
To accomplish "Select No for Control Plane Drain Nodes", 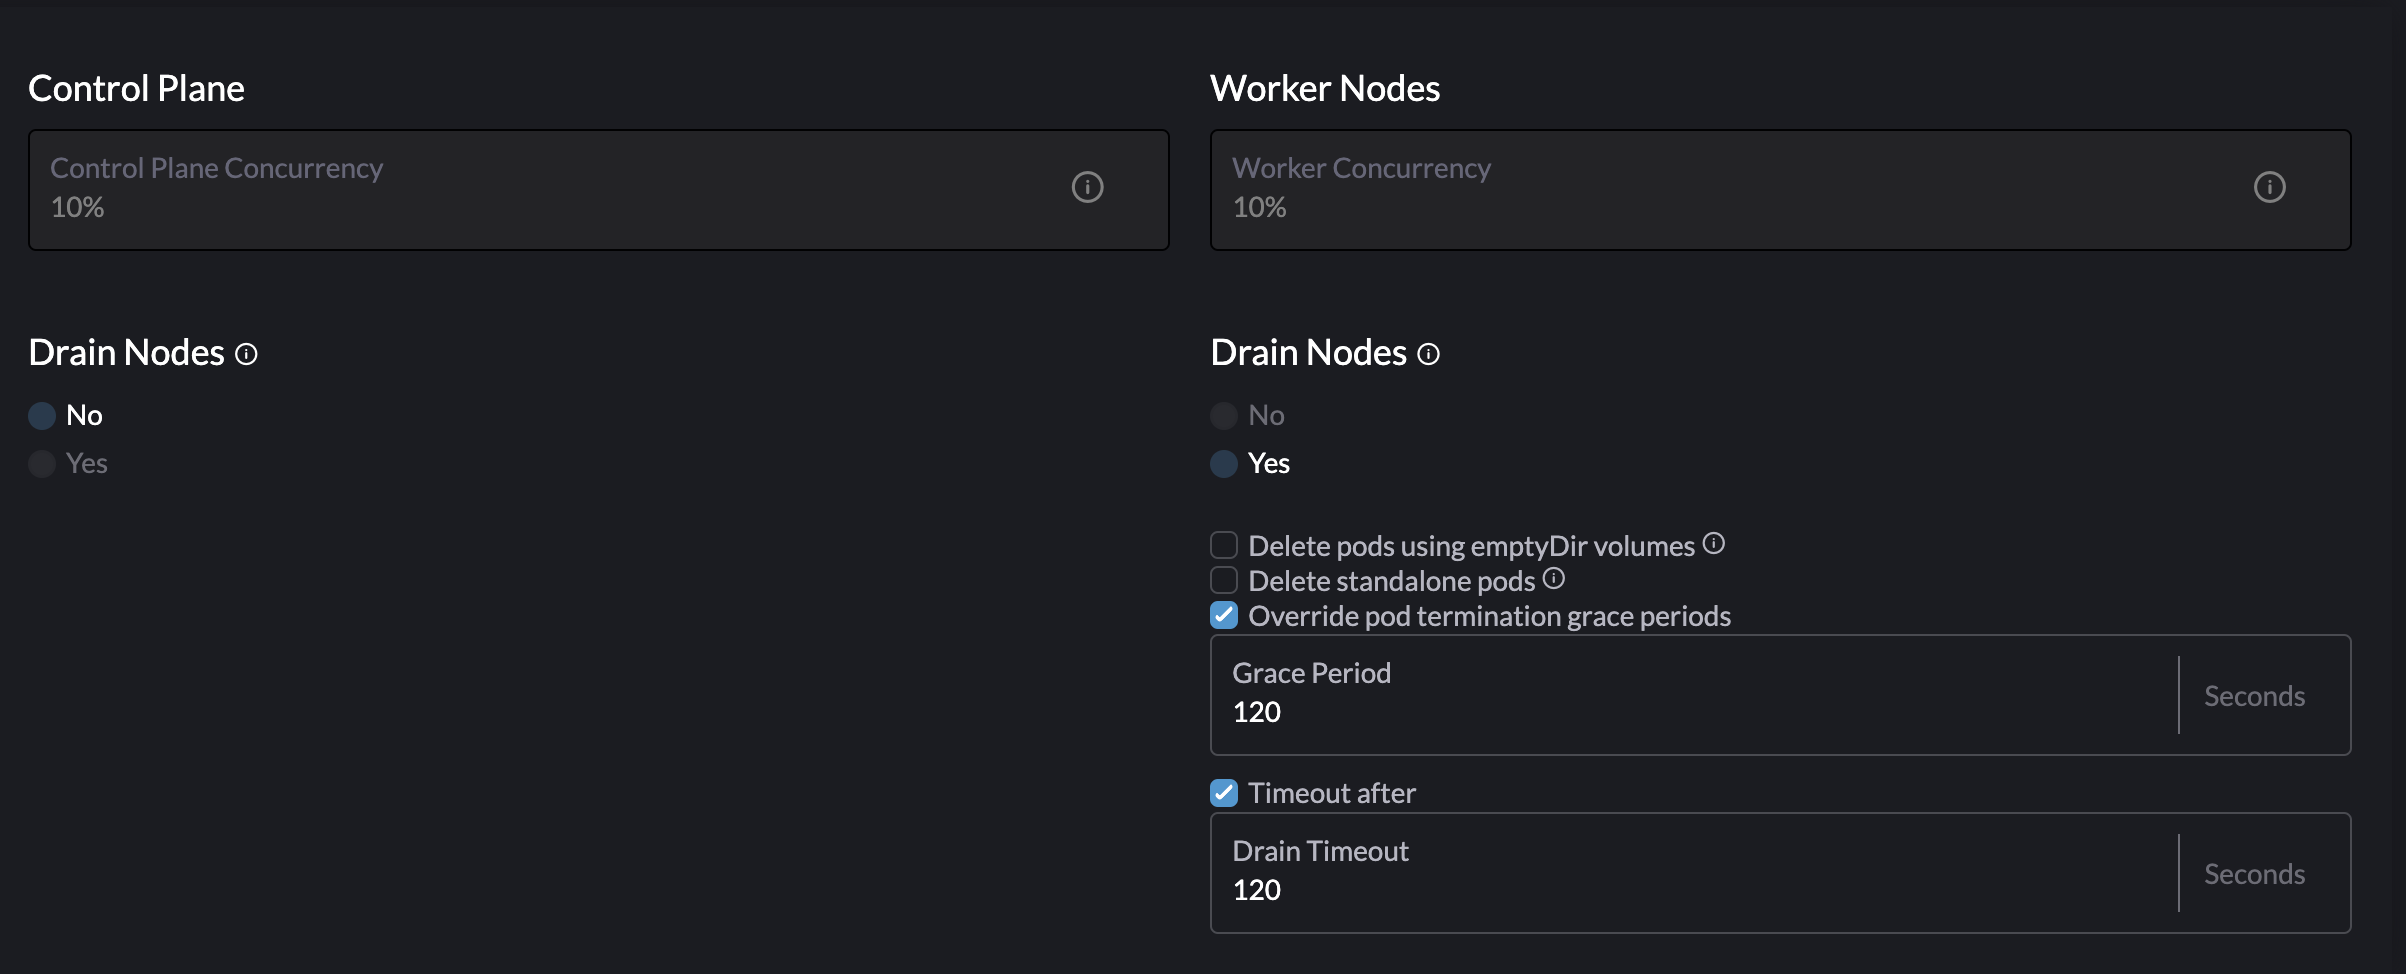I will (42, 415).
